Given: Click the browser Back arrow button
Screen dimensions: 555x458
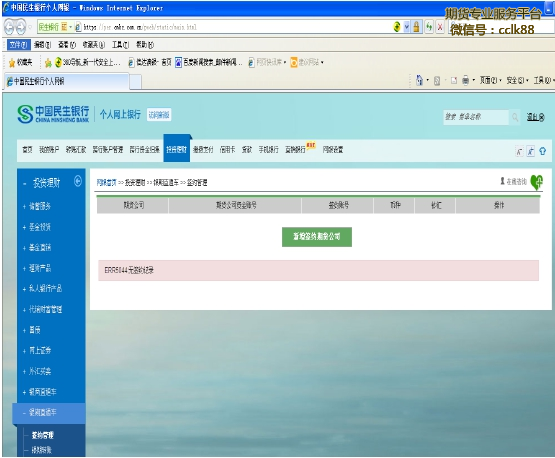Looking at the screenshot, I should (9, 27).
